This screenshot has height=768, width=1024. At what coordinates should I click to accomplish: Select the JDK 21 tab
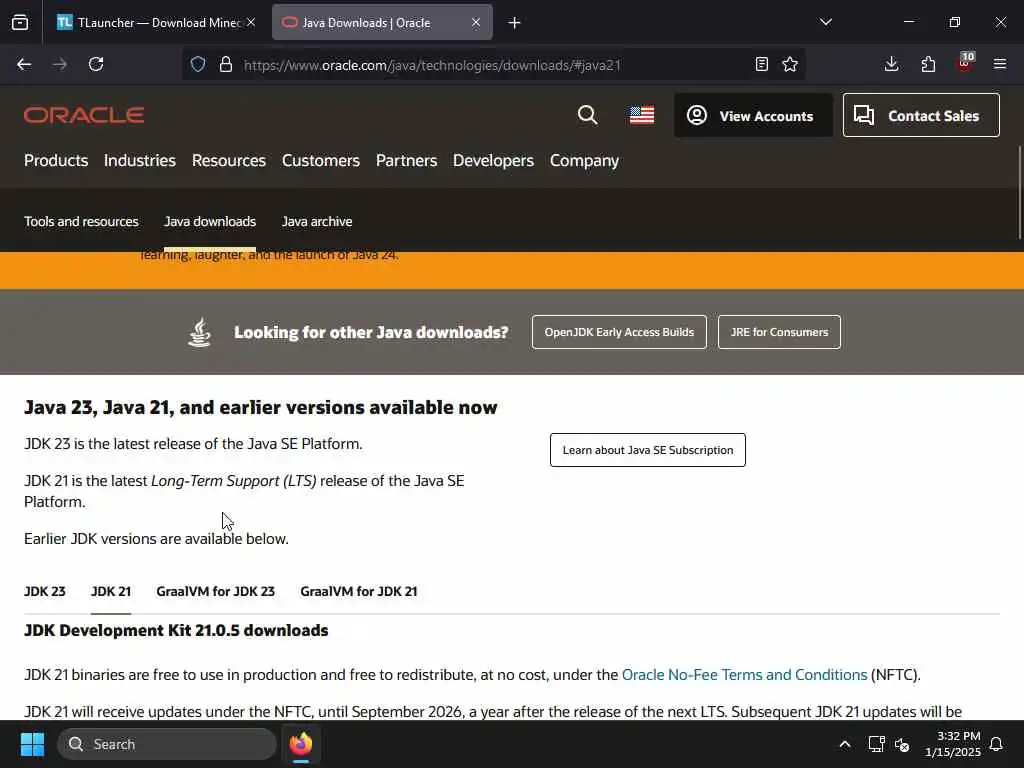point(111,591)
